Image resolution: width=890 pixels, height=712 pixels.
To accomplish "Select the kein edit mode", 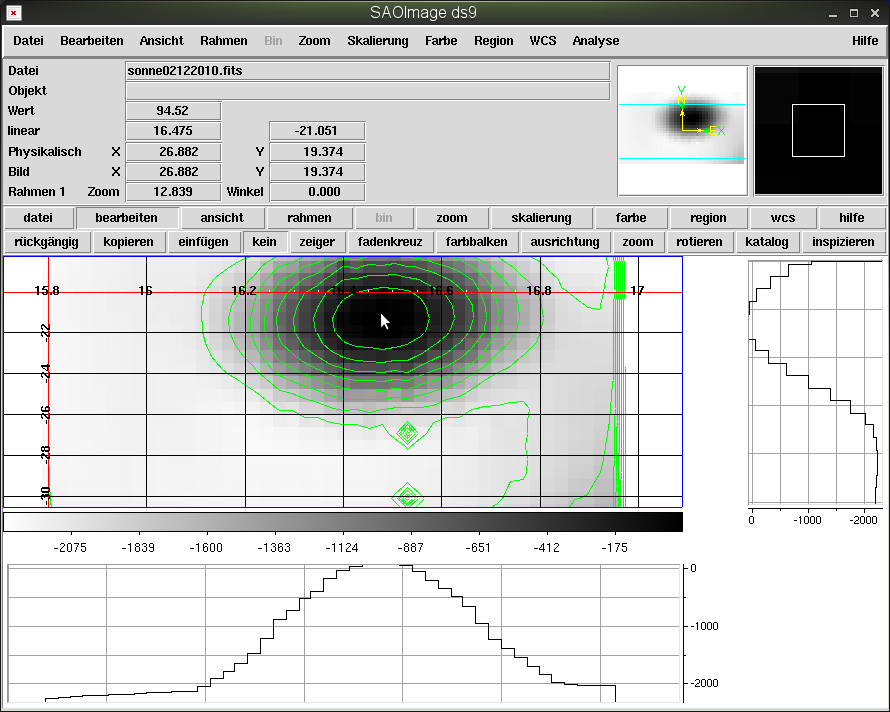I will (x=265, y=242).
